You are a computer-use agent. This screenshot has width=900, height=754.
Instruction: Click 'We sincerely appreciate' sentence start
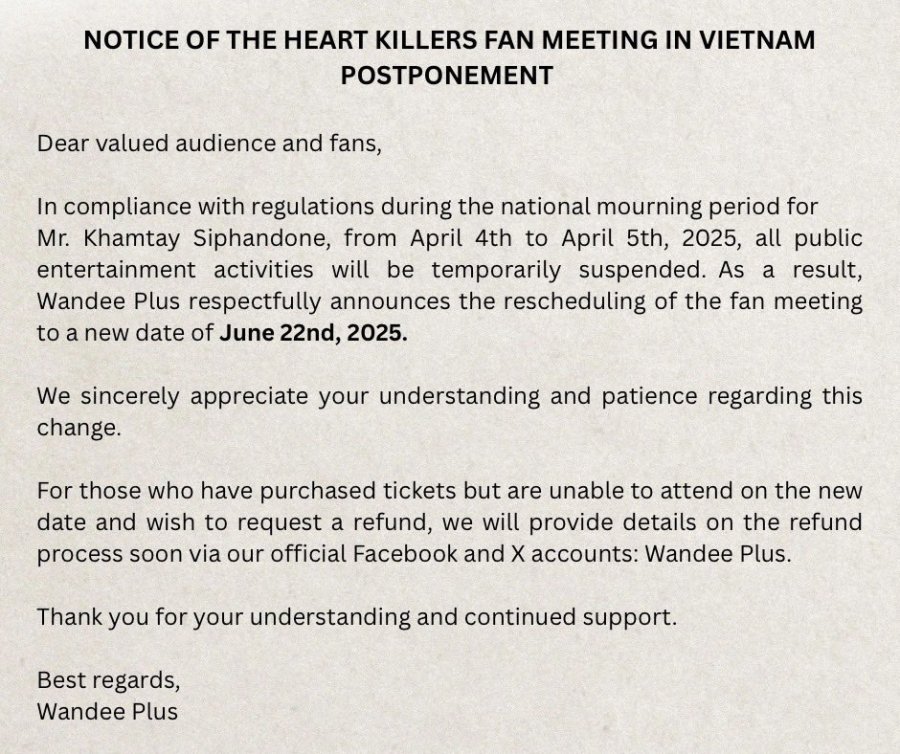click(173, 396)
